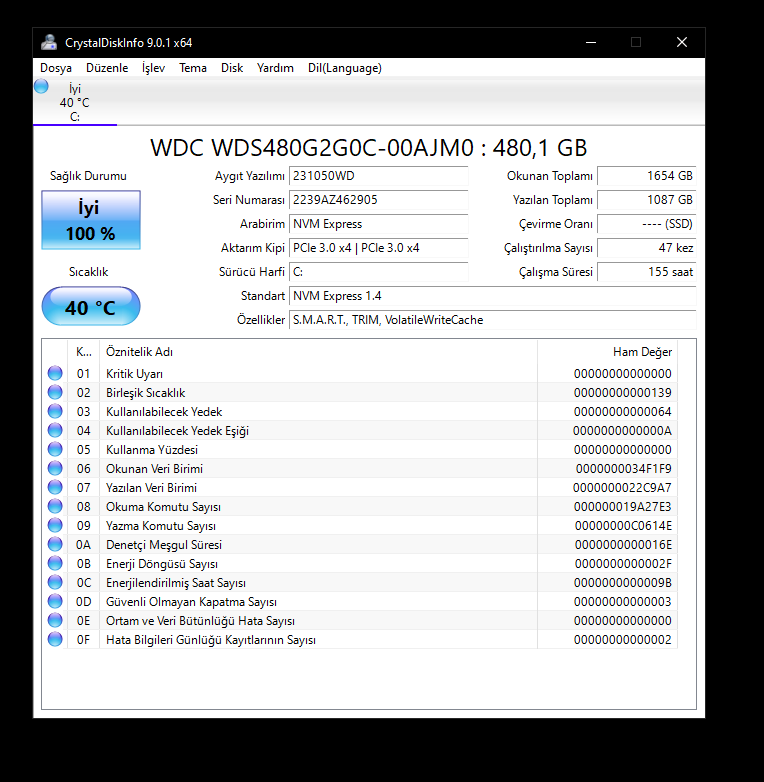Open the Düzenle menu
Viewport: 764px width, 782px height.
click(x=107, y=68)
